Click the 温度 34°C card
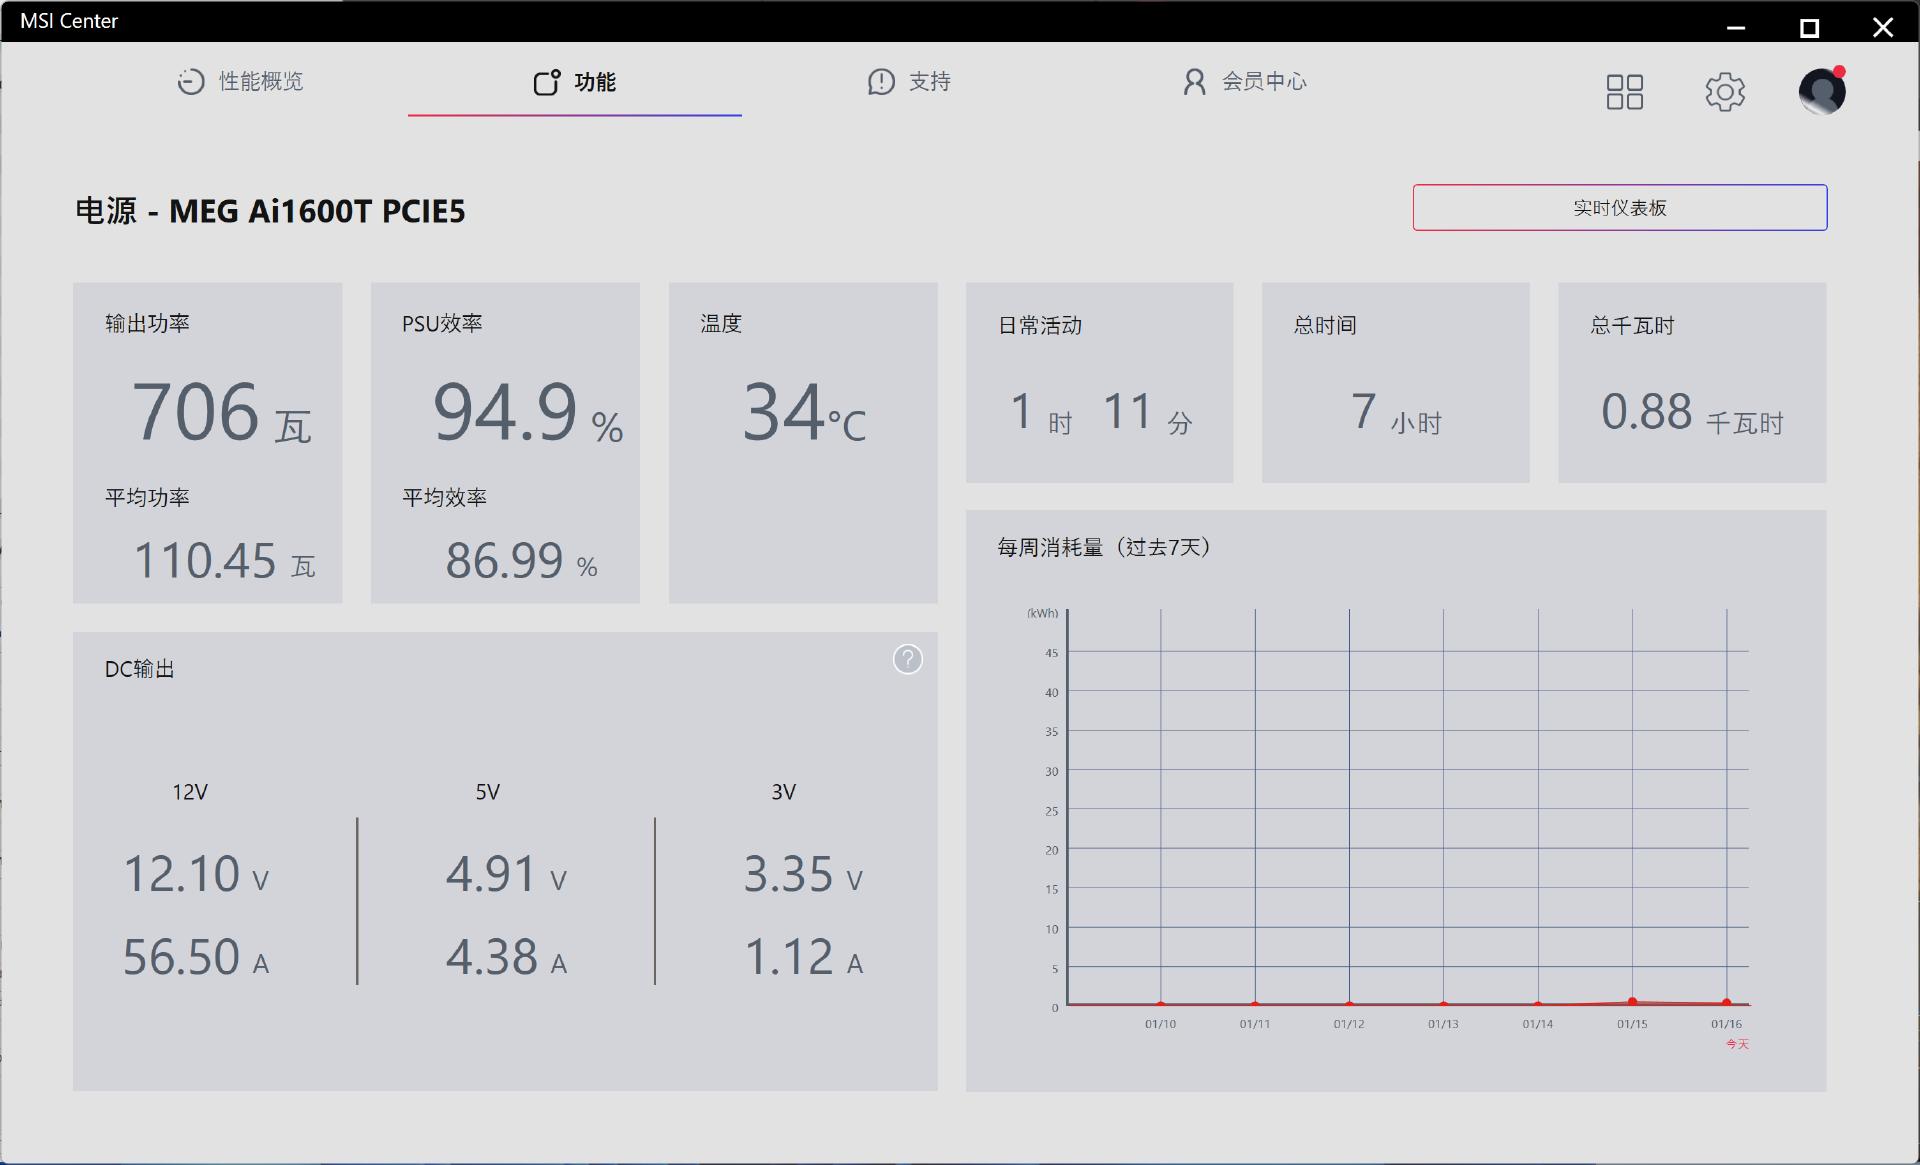Viewport: 1920px width, 1165px height. [803, 442]
